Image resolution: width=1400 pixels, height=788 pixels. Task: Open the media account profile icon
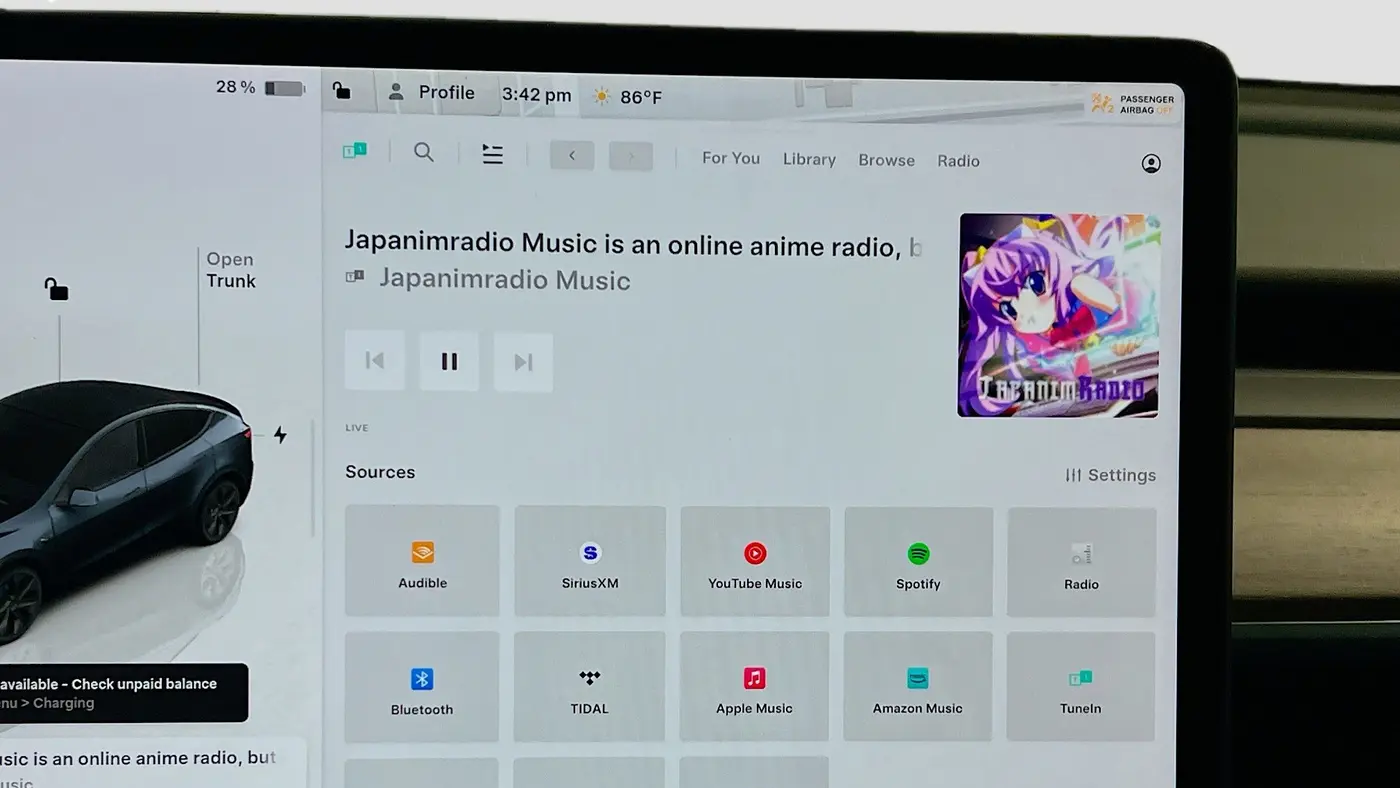(1151, 163)
